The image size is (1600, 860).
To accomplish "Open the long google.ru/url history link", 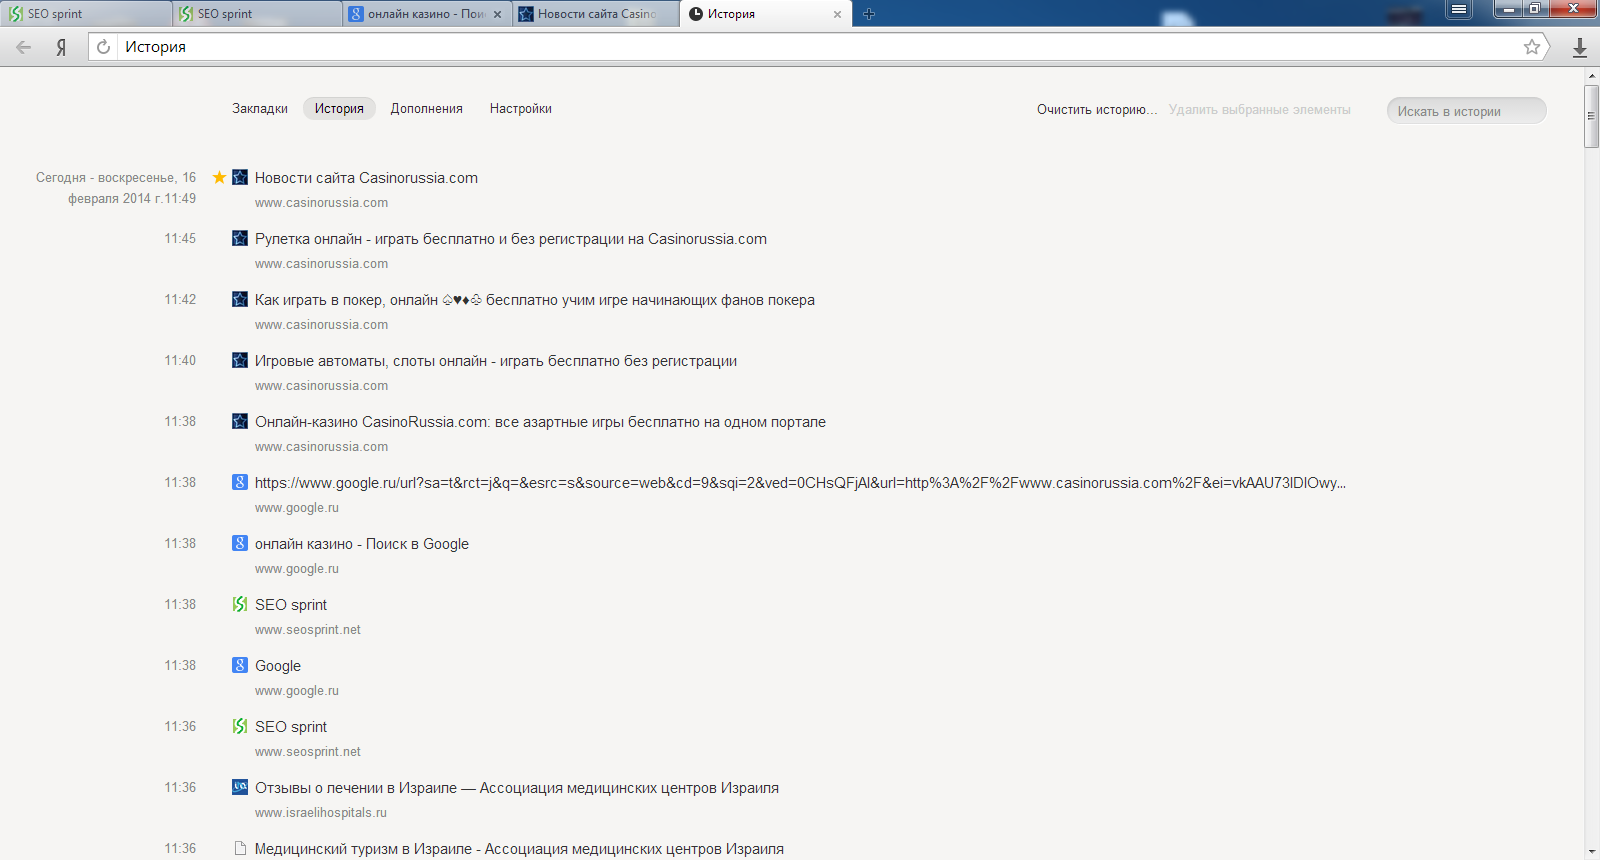I will click(800, 483).
